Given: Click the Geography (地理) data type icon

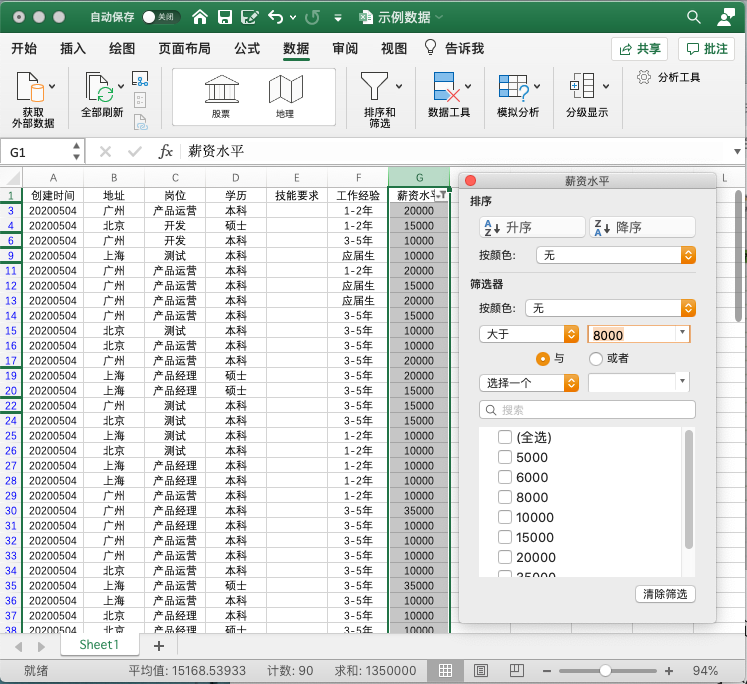Looking at the screenshot, I should [285, 90].
